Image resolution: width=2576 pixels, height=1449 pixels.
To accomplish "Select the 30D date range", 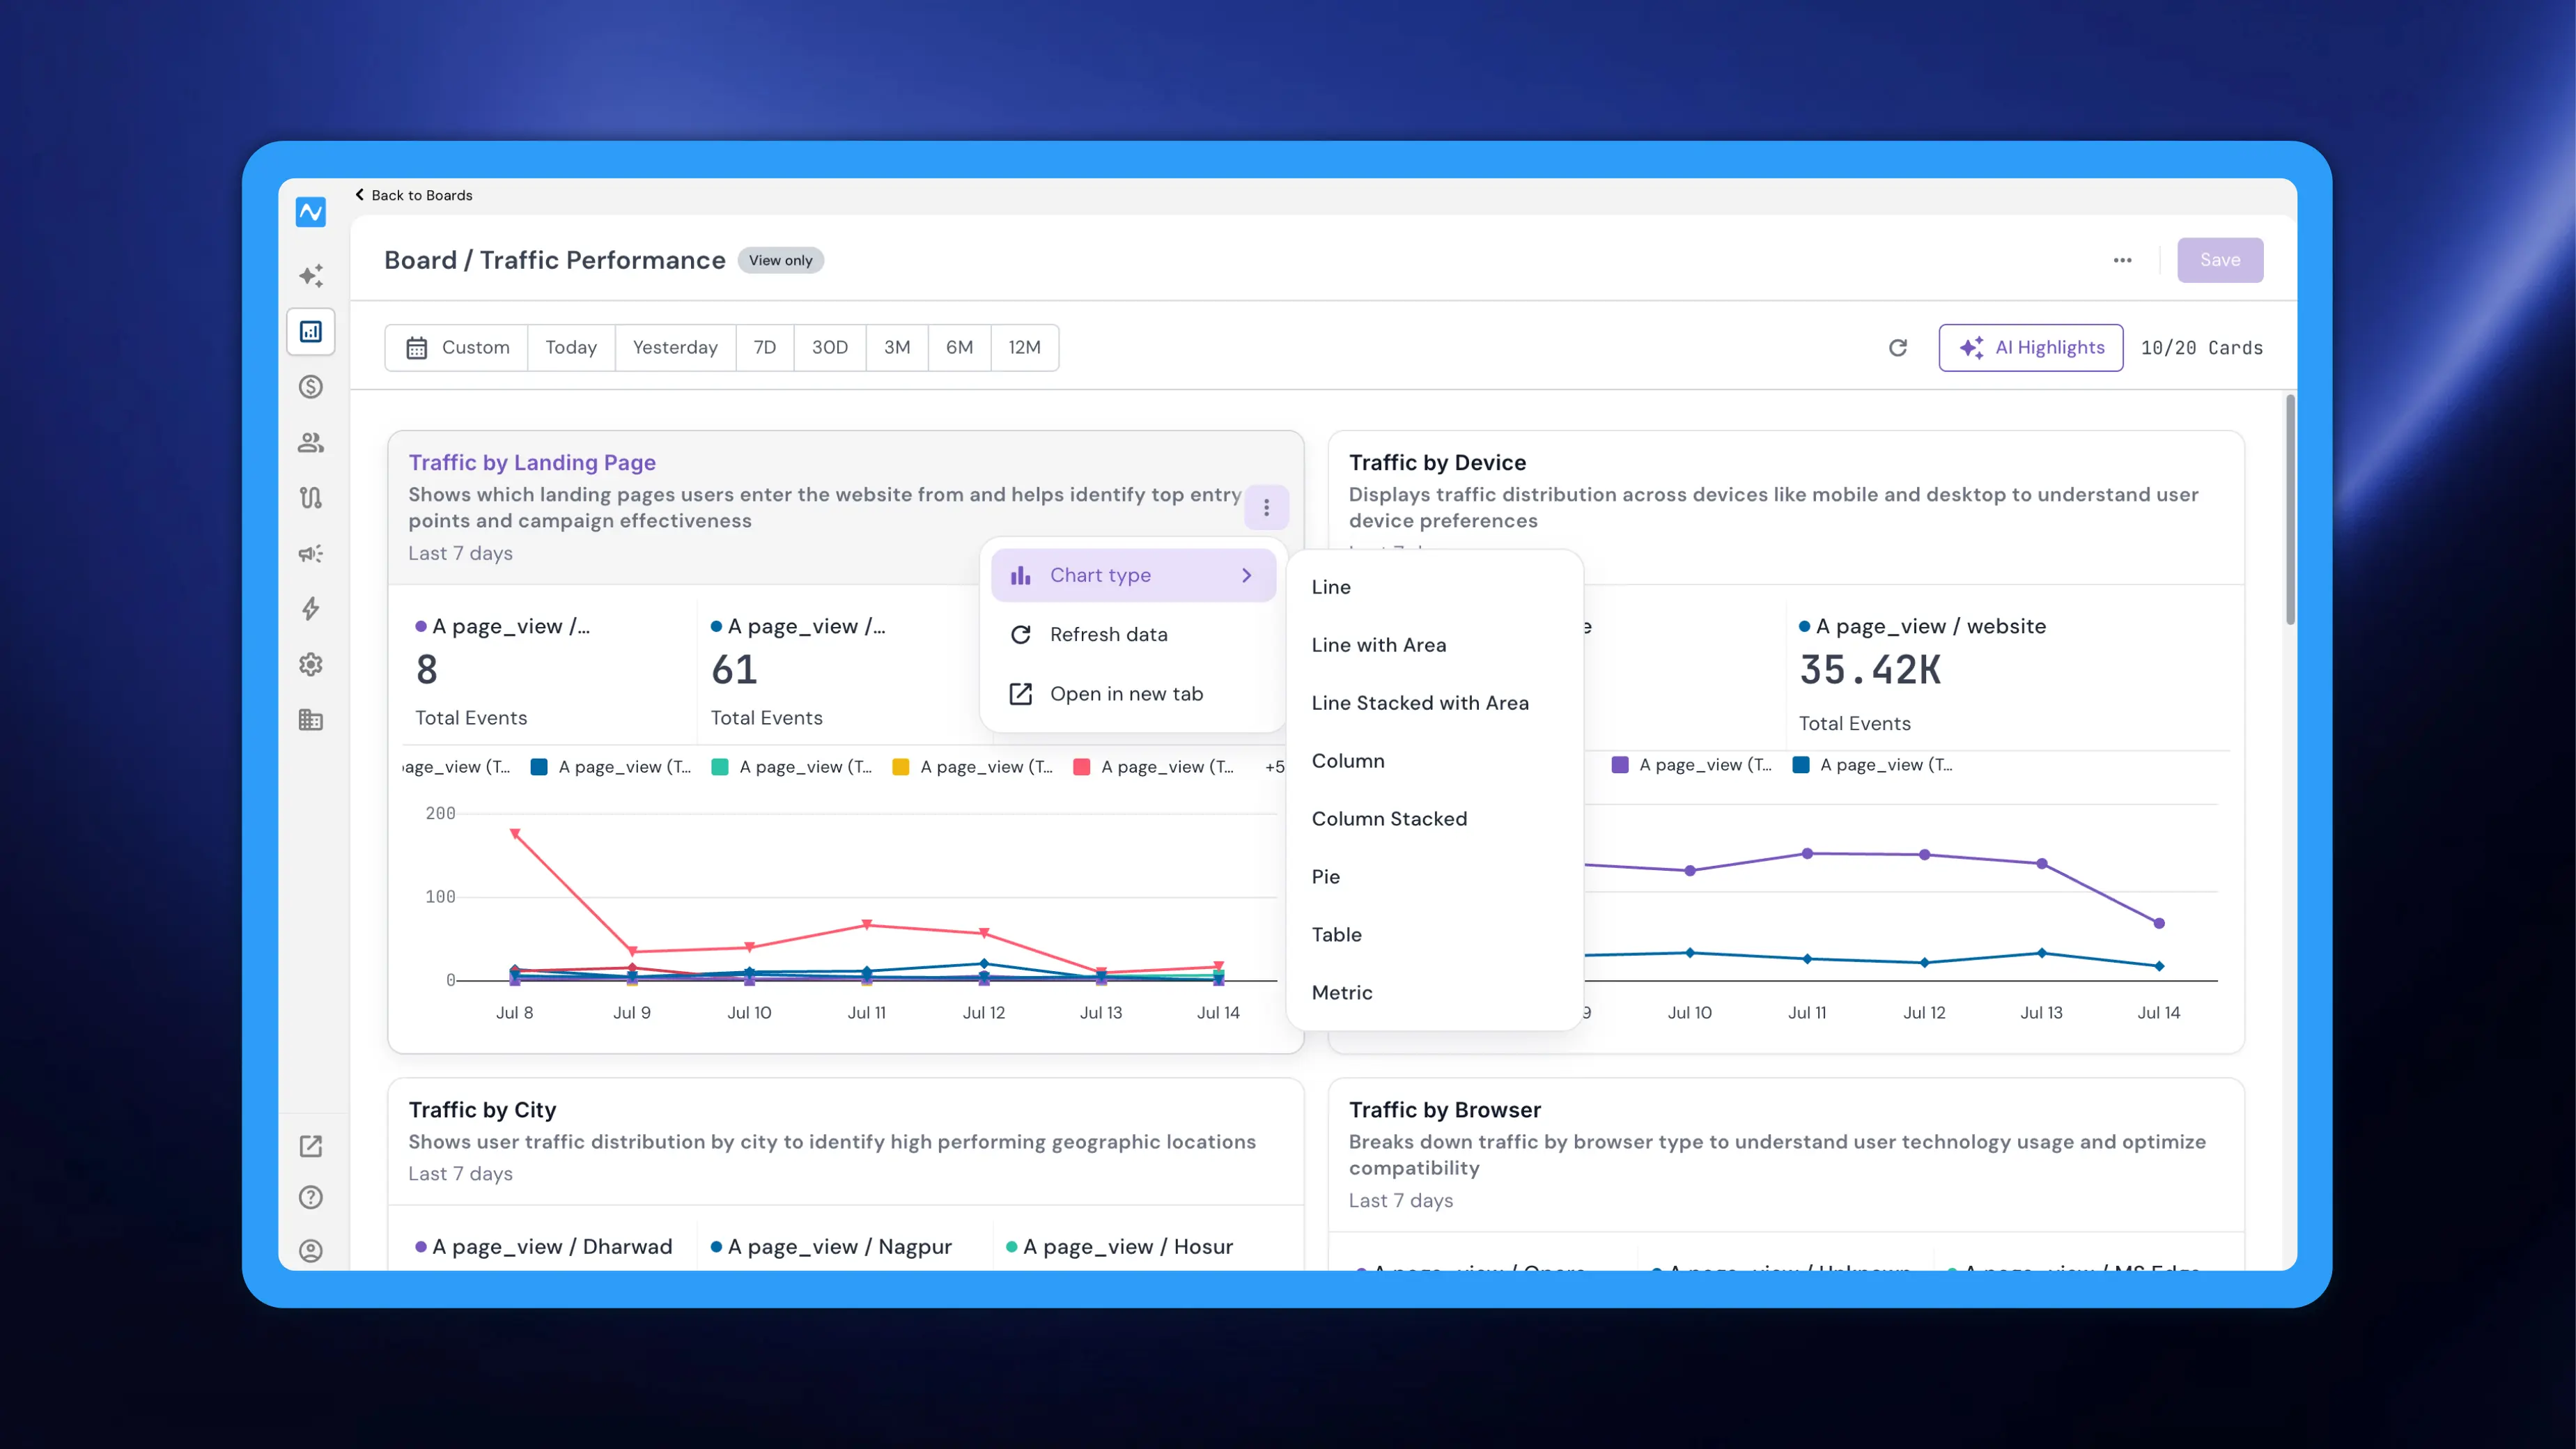I will point(830,347).
